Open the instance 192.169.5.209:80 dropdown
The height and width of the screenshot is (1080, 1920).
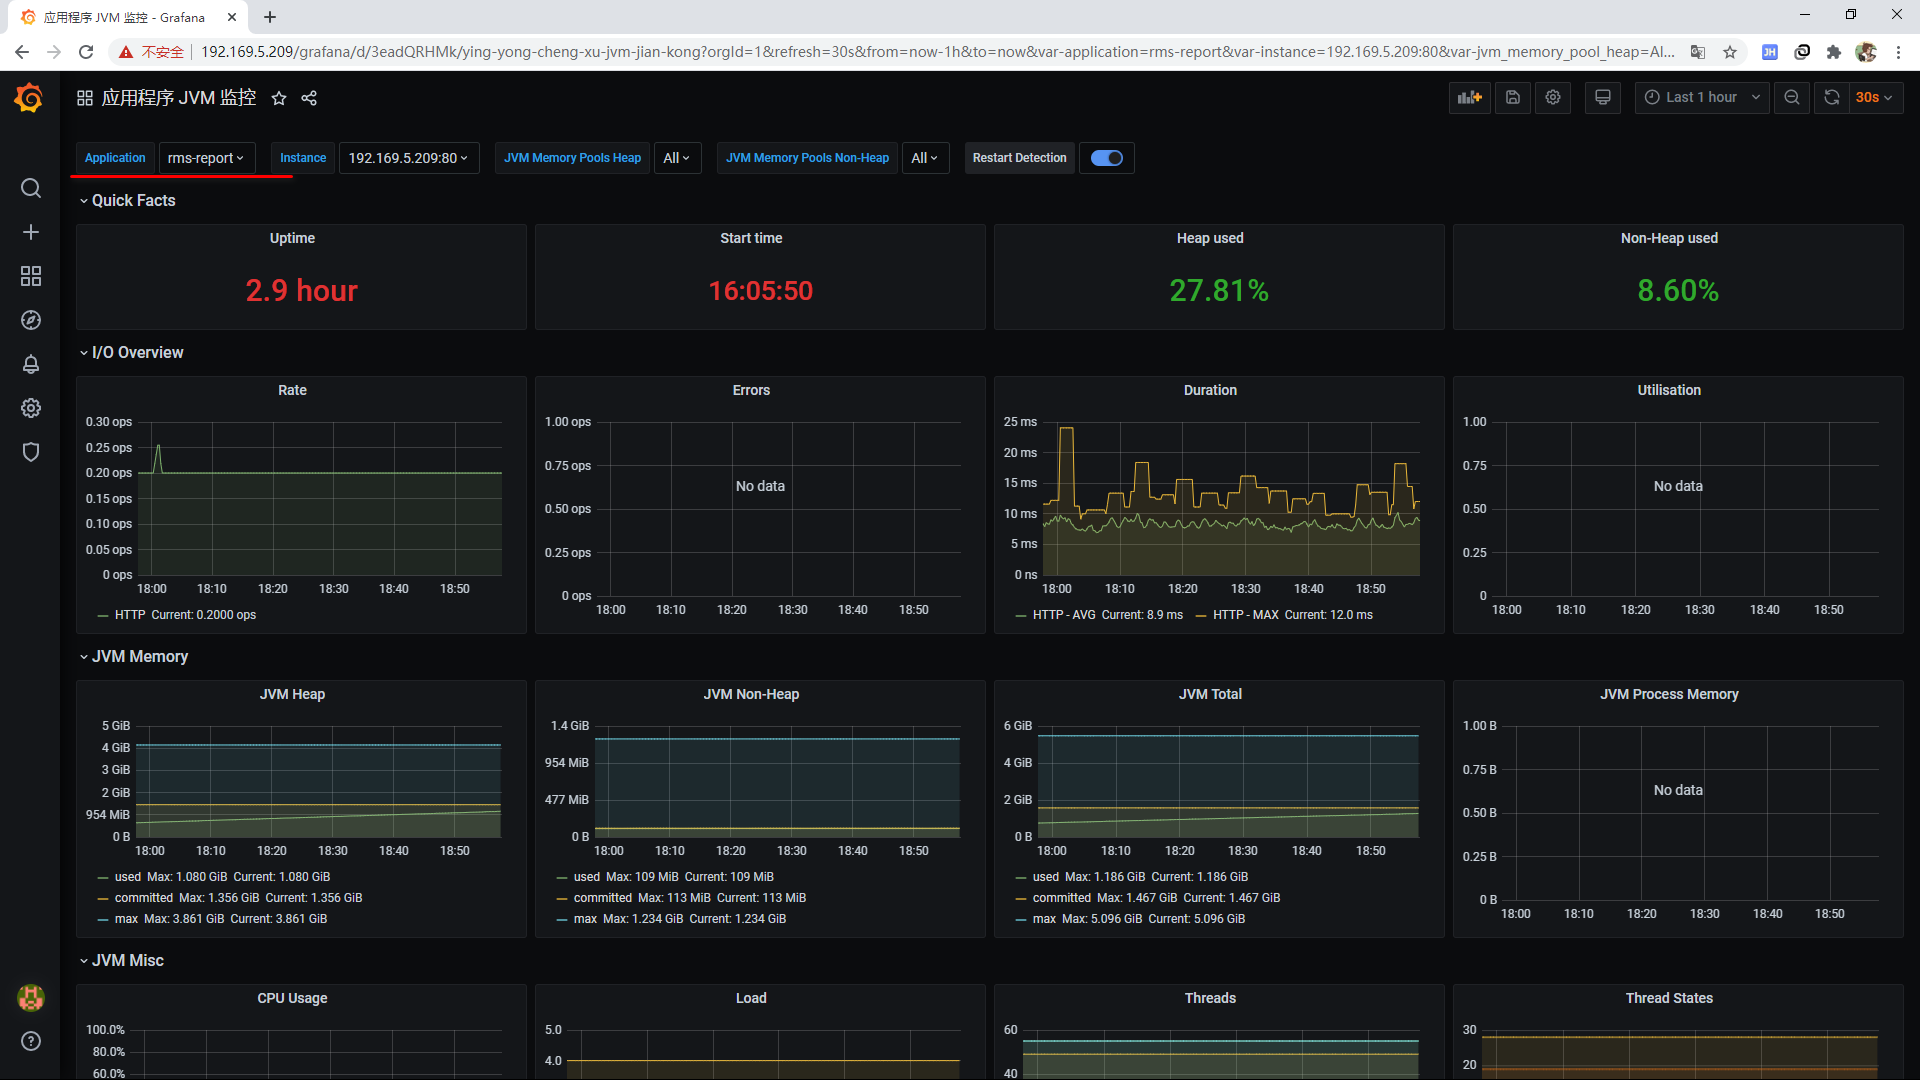408,158
